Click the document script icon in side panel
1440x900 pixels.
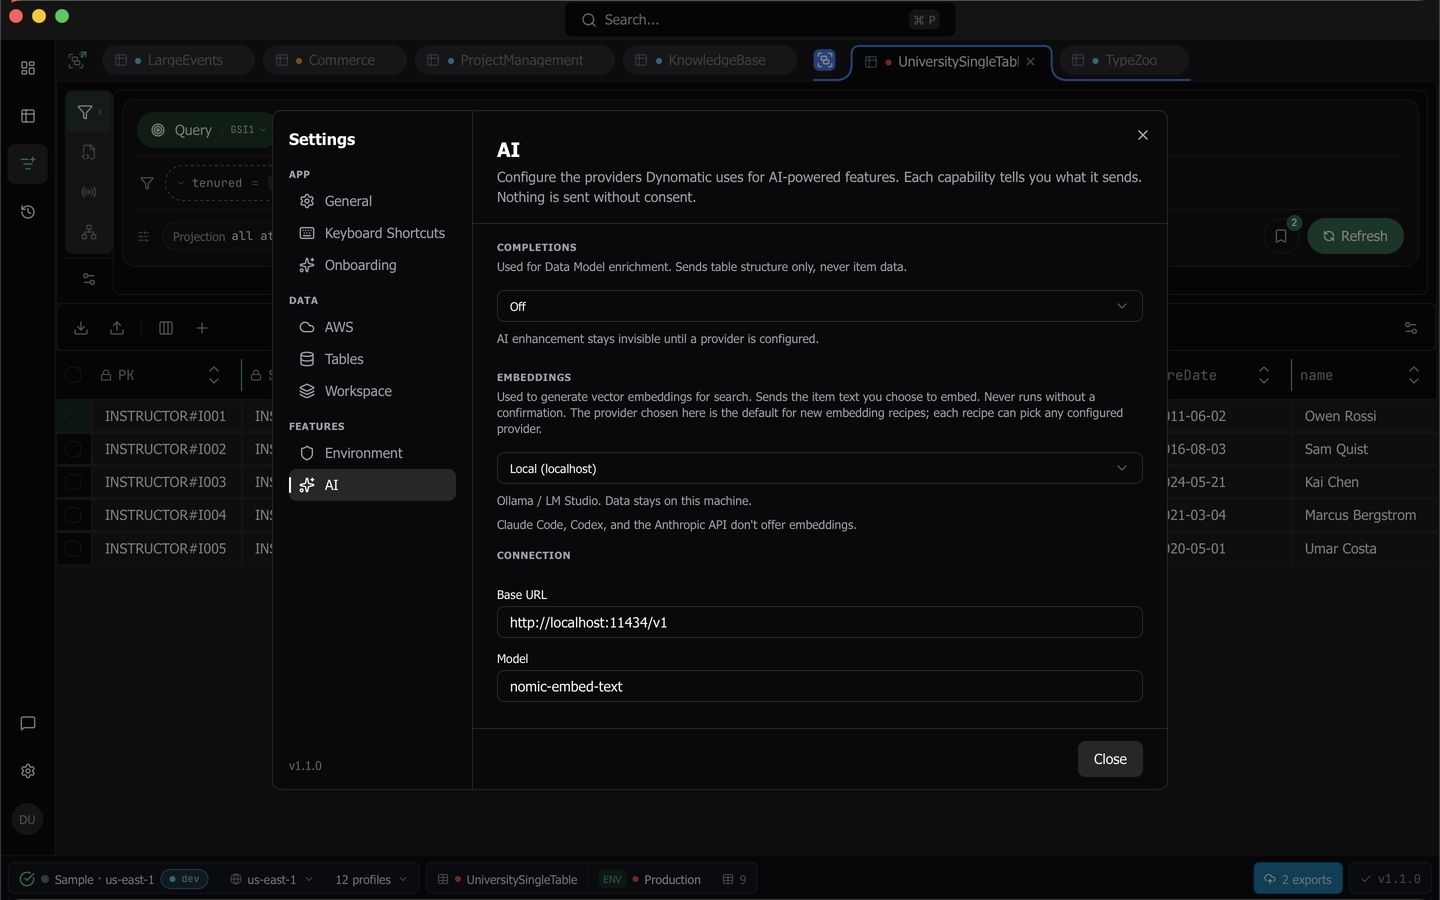click(x=89, y=152)
